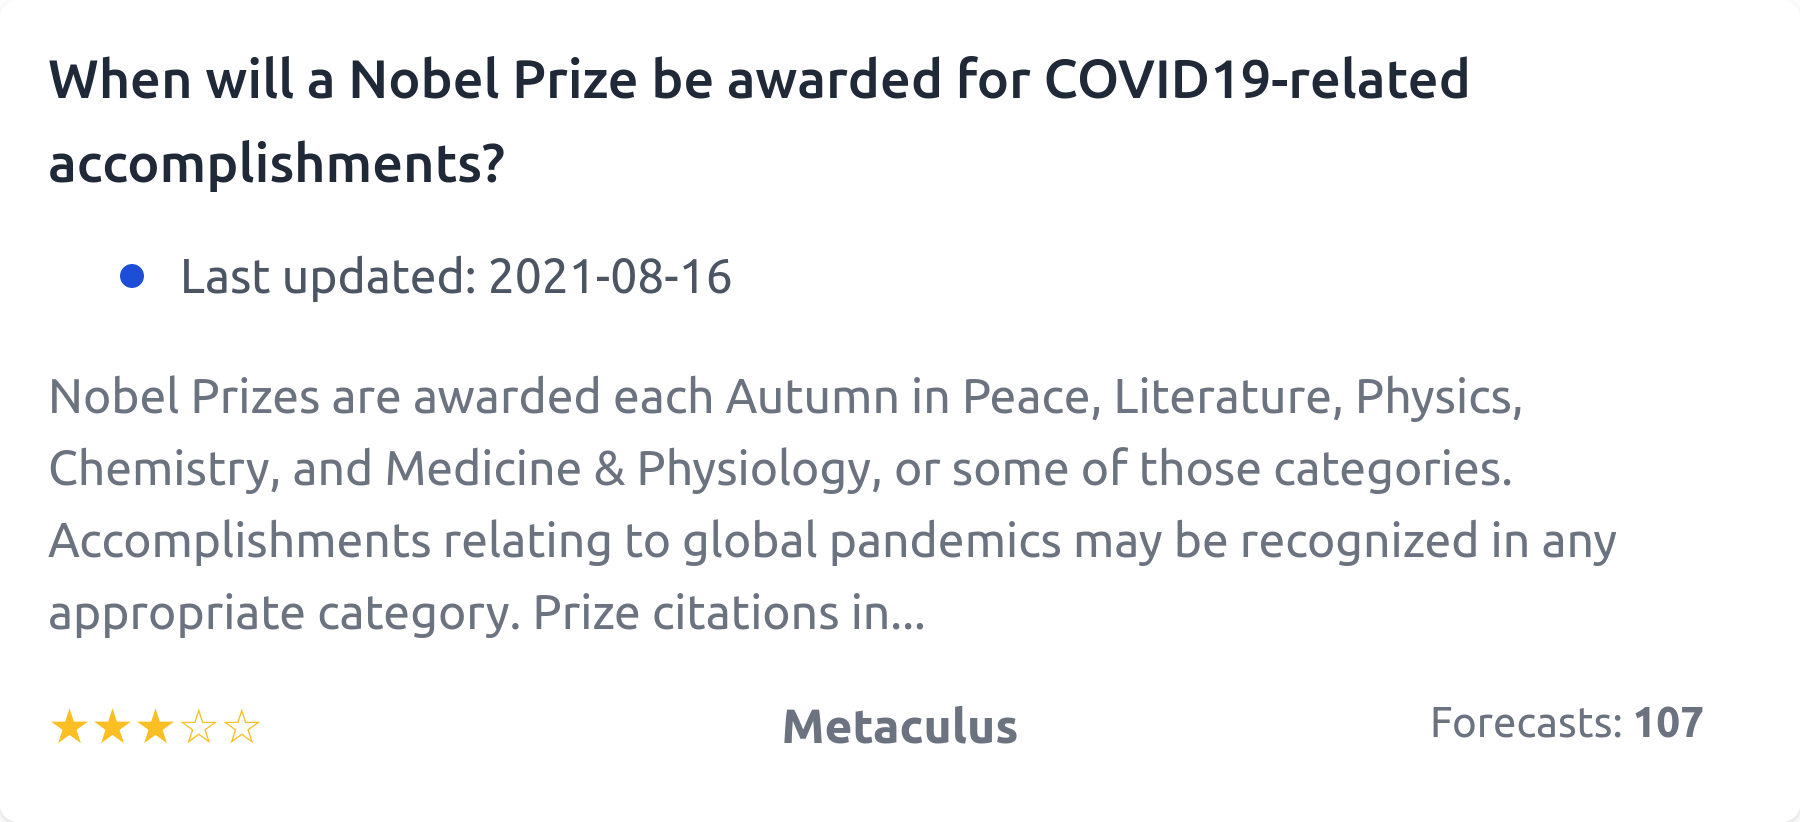
Task: Click the Metaculus platform name
Action: pyautogui.click(x=899, y=727)
